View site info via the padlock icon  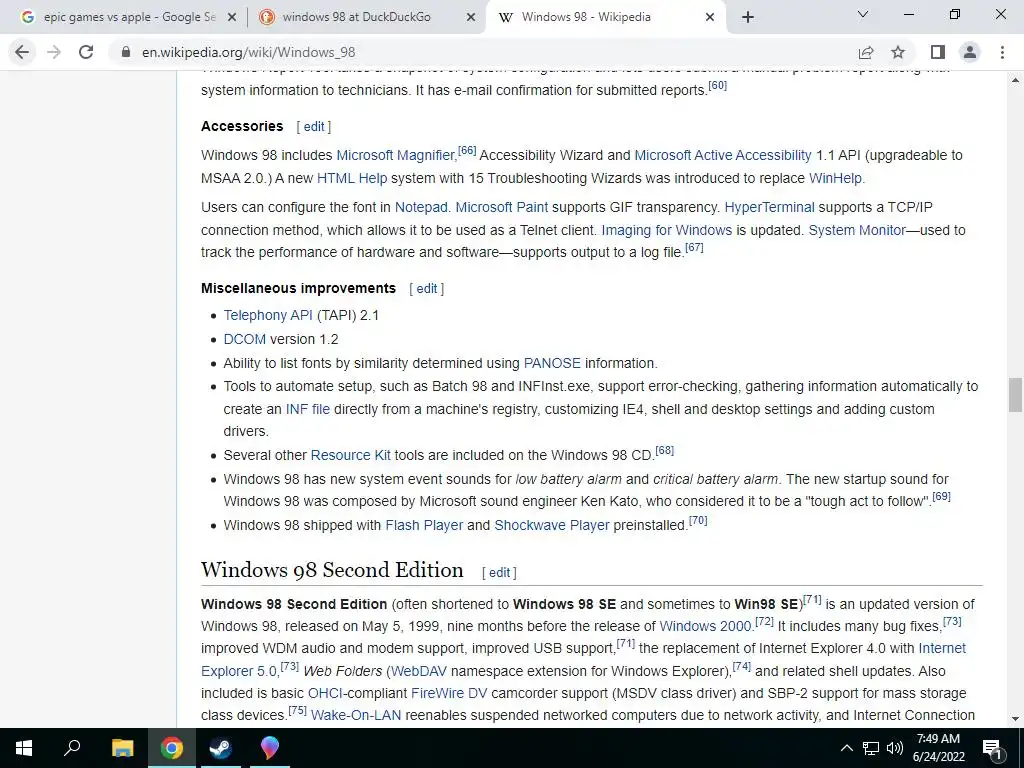126,52
